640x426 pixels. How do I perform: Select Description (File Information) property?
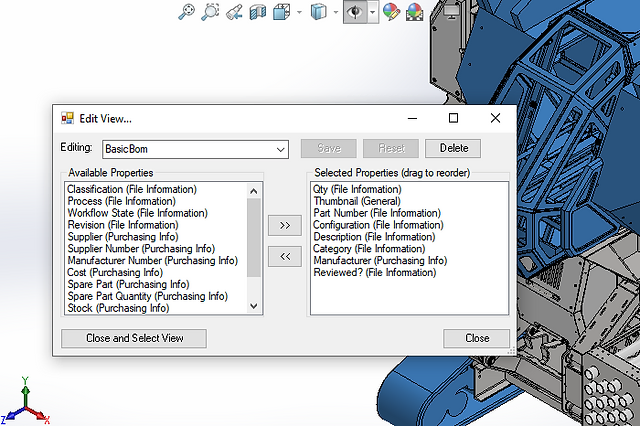pos(374,237)
